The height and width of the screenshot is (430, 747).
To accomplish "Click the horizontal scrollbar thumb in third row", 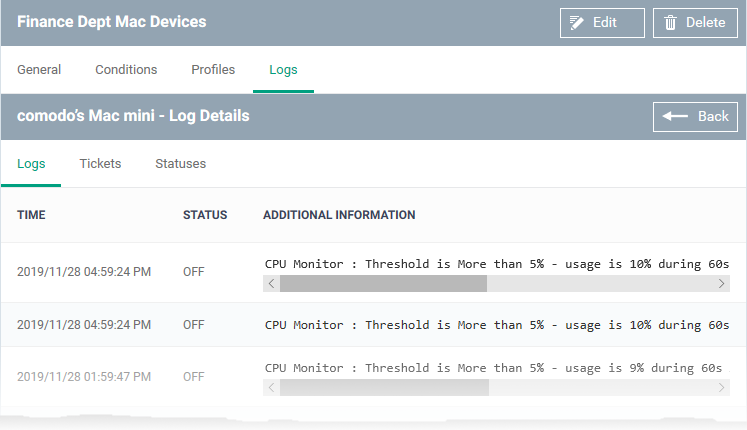I will click(384, 388).
